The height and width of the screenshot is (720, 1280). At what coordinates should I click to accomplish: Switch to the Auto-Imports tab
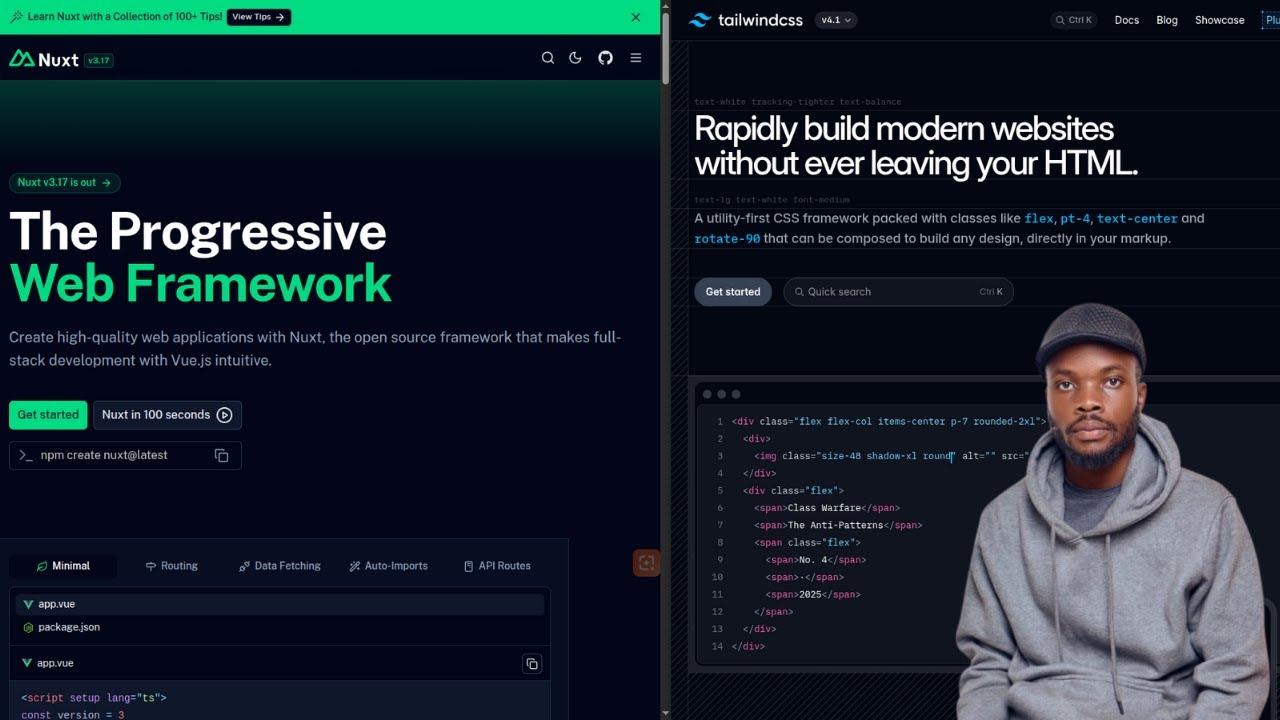coord(388,566)
